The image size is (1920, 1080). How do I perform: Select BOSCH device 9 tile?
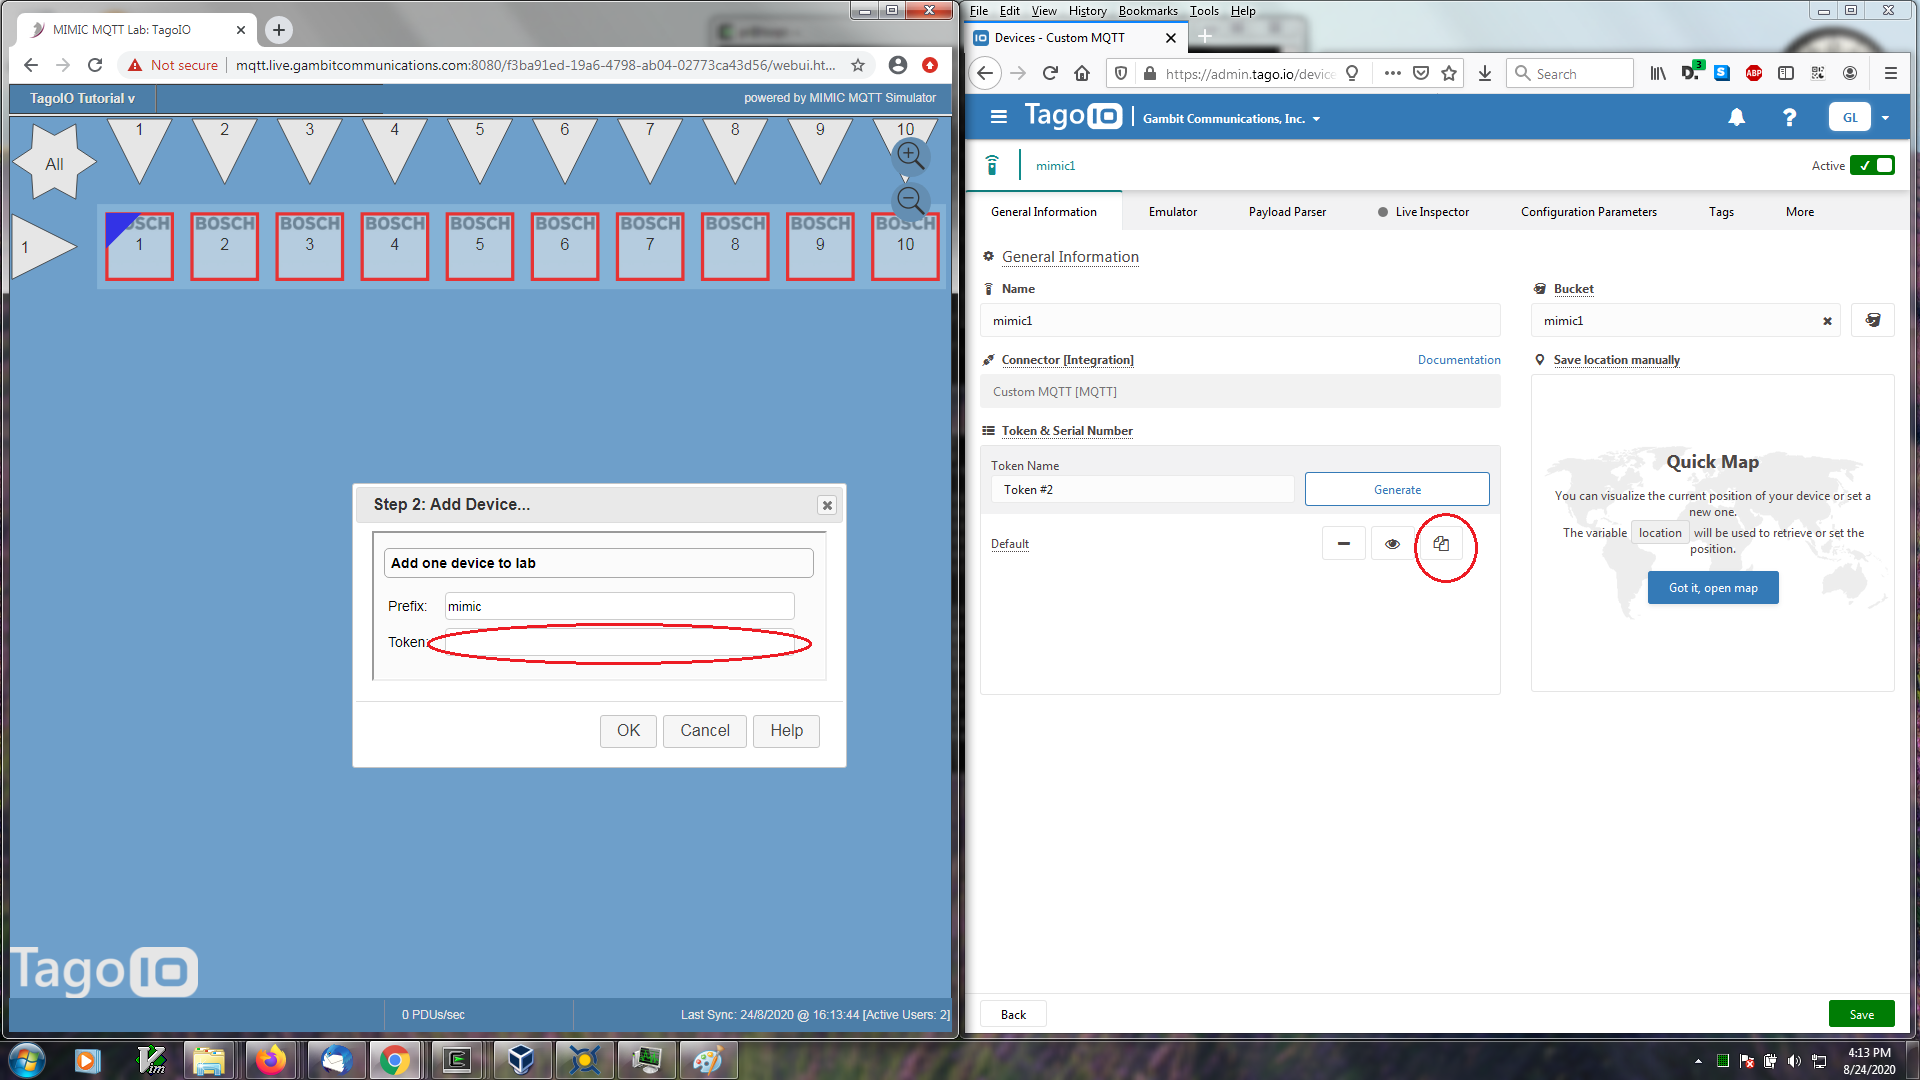click(820, 246)
